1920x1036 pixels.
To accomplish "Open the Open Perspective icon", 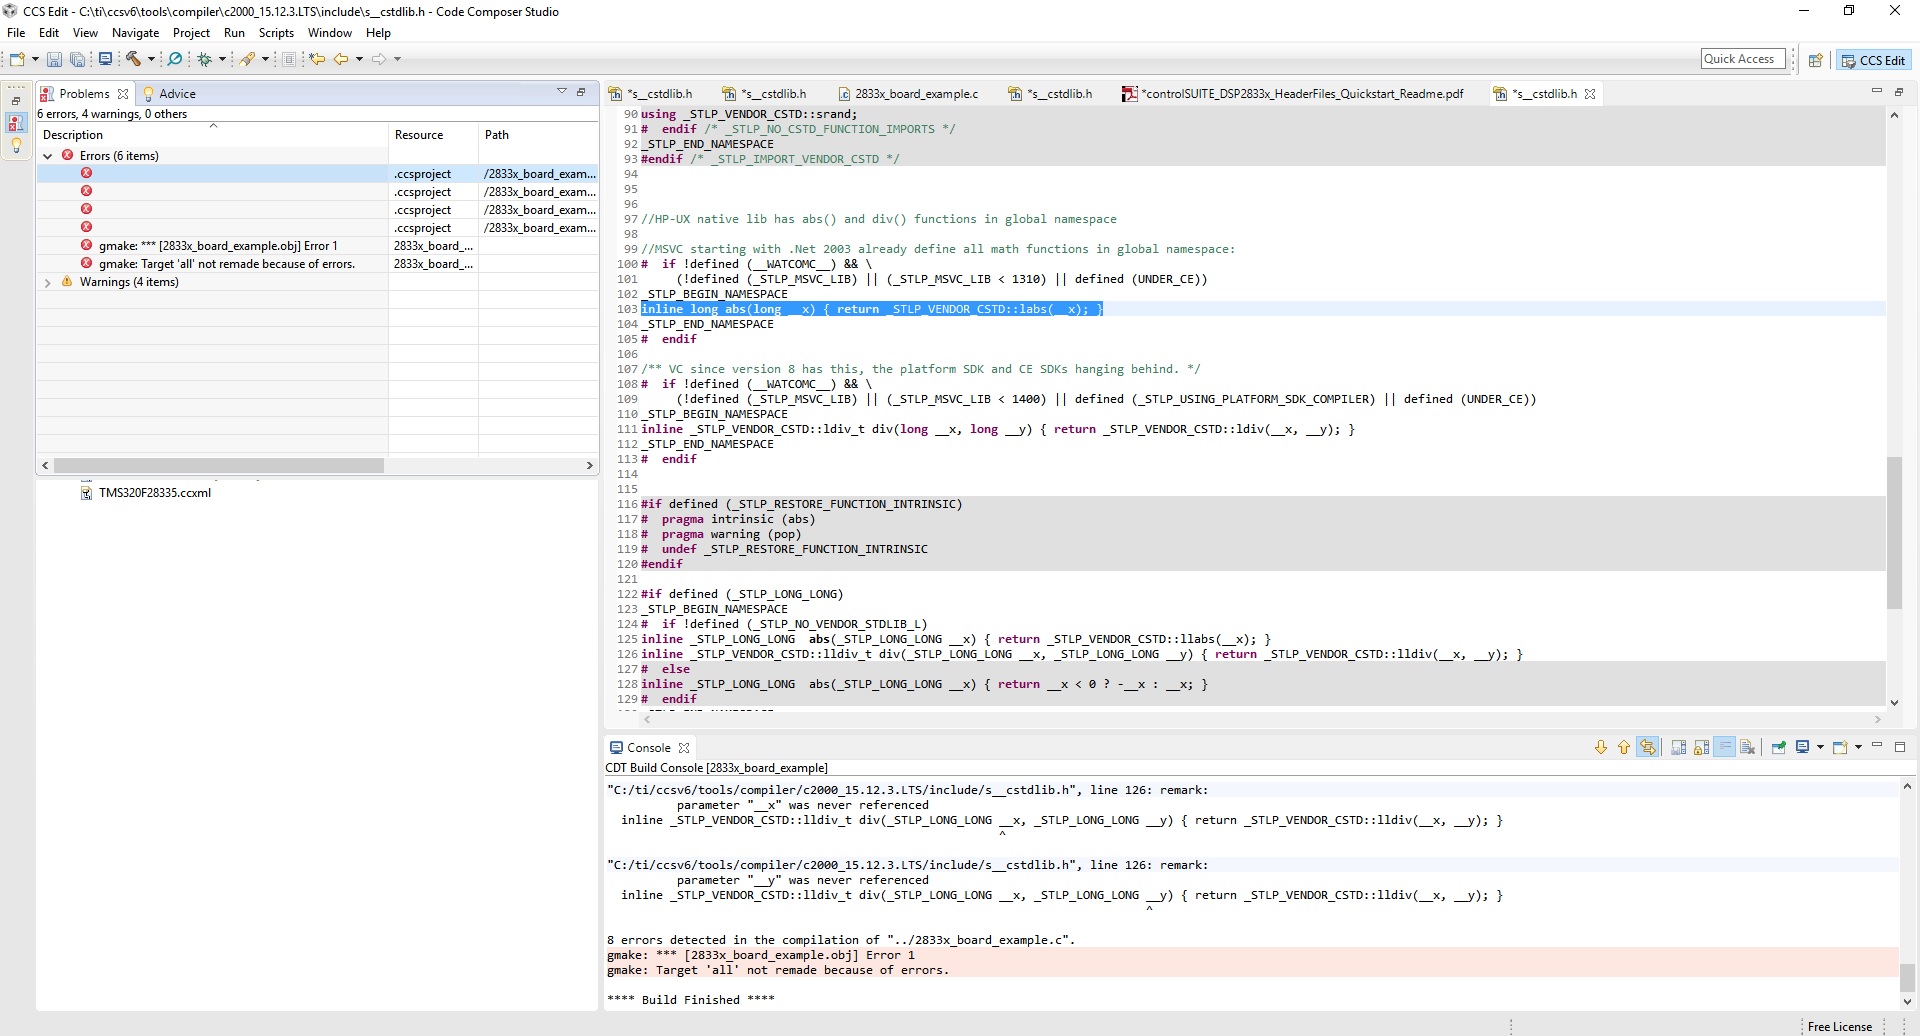I will (1815, 60).
